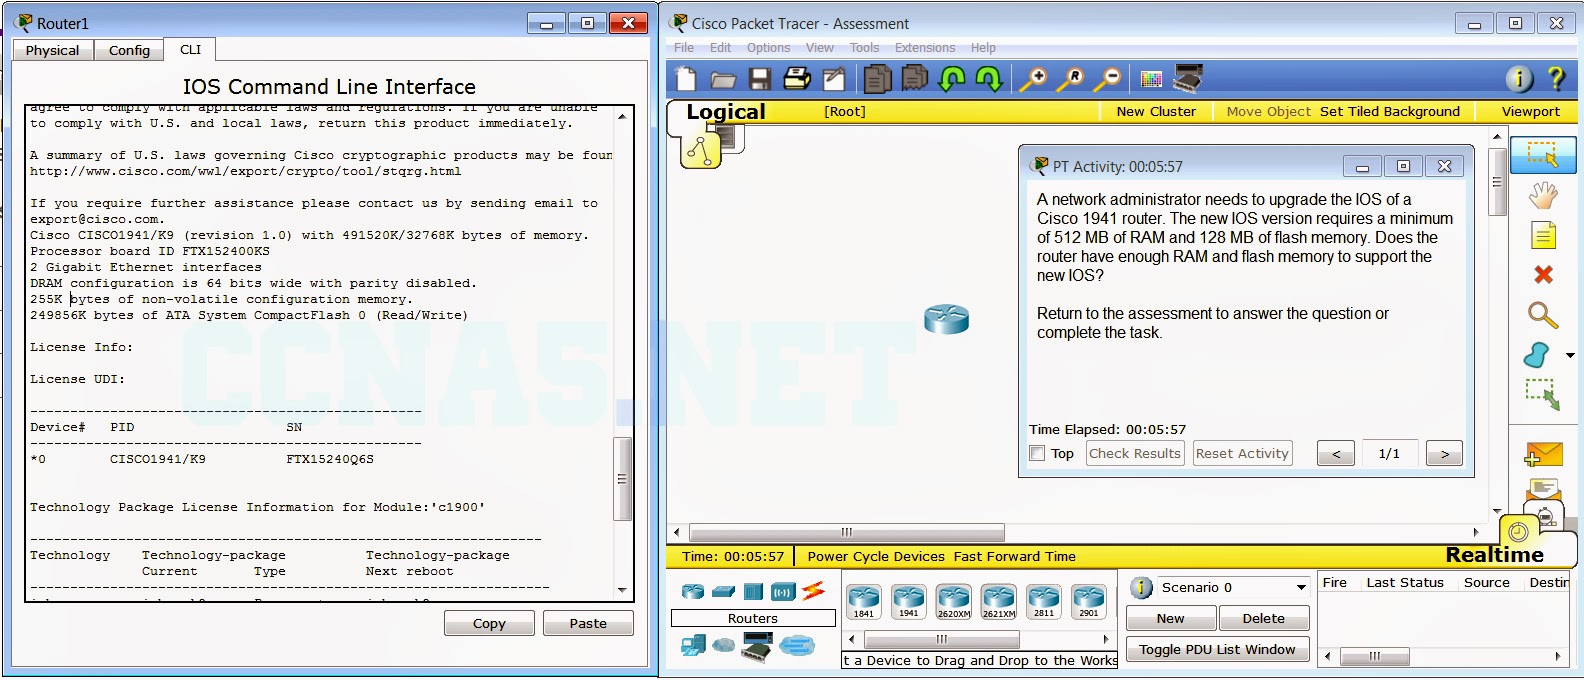Click Check Results in PT Activity
This screenshot has width=1584, height=680.
1135,453
